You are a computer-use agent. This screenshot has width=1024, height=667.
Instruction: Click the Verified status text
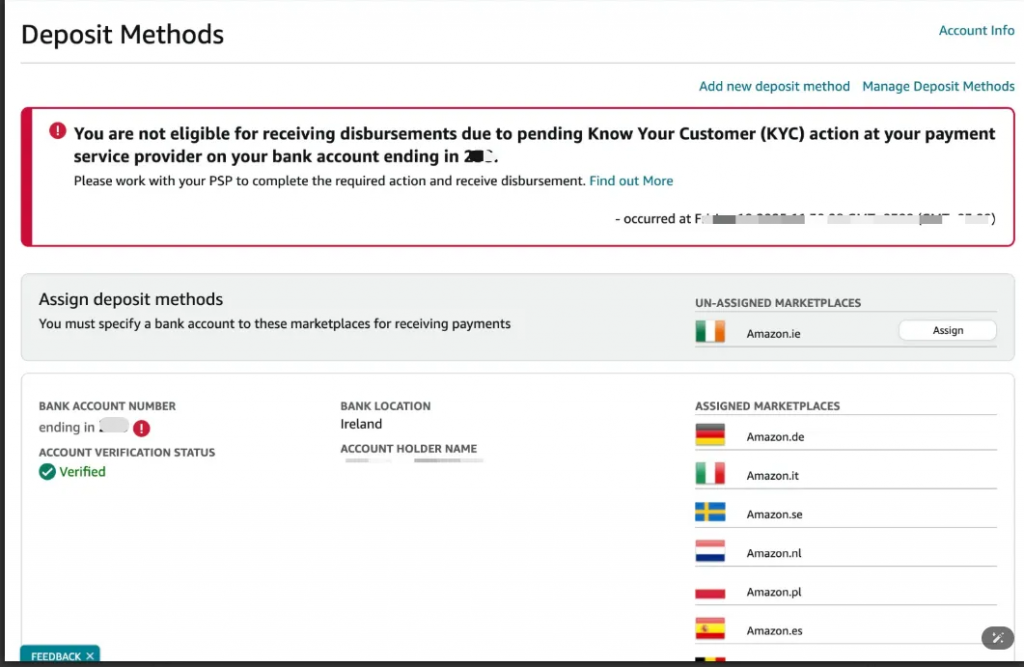82,472
